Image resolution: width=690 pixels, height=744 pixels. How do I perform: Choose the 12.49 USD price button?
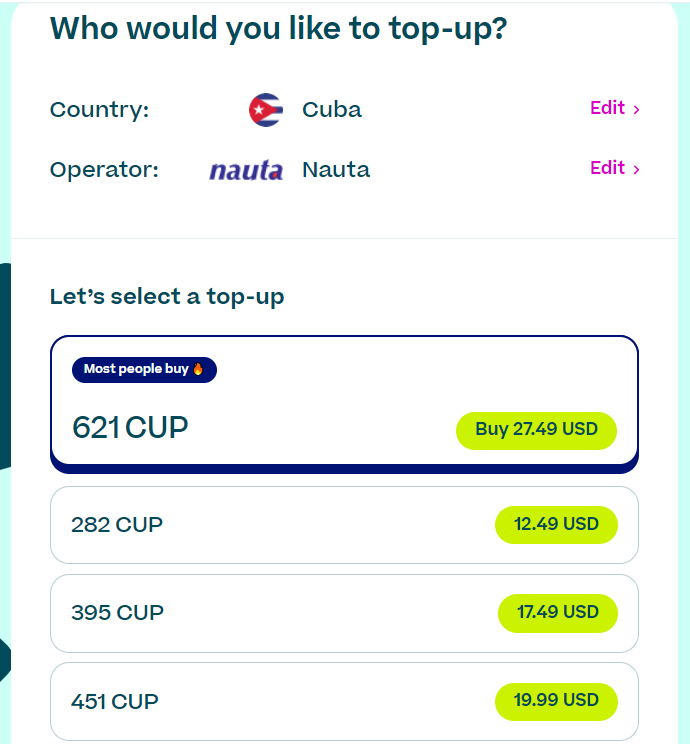click(556, 525)
